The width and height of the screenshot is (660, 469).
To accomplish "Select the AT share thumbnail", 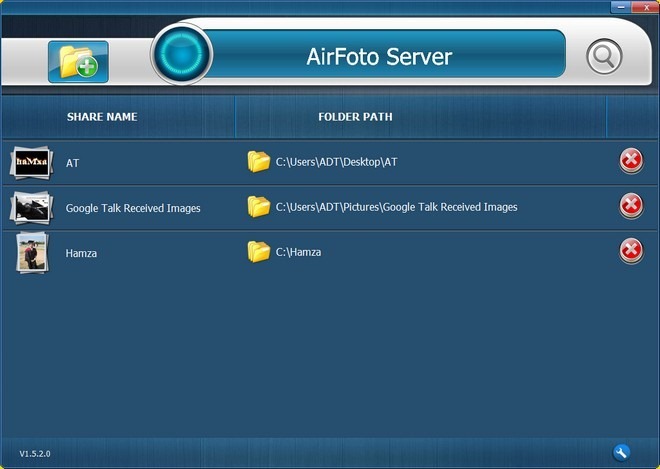I will (32, 162).
